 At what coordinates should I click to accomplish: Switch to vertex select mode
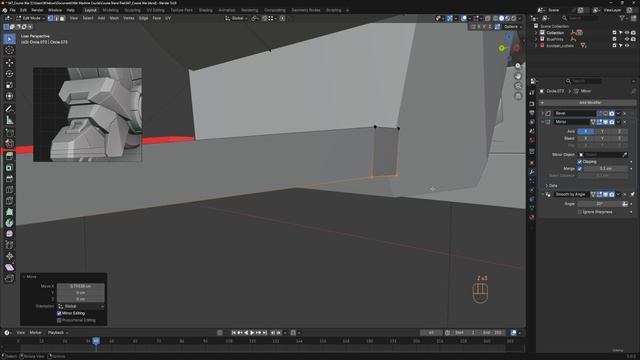pyautogui.click(x=51, y=18)
